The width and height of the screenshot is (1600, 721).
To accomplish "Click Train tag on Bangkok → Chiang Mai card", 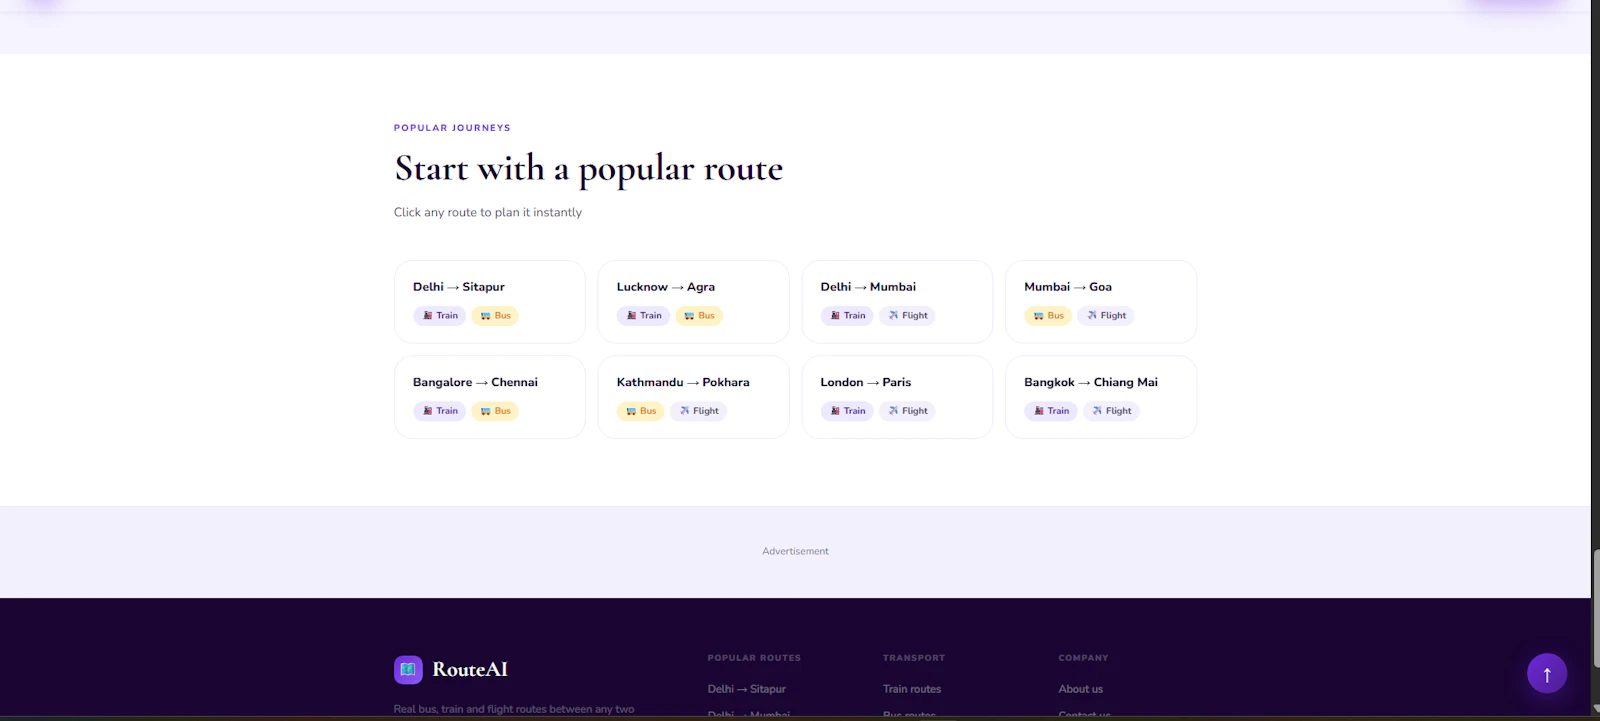I will coord(1051,411).
